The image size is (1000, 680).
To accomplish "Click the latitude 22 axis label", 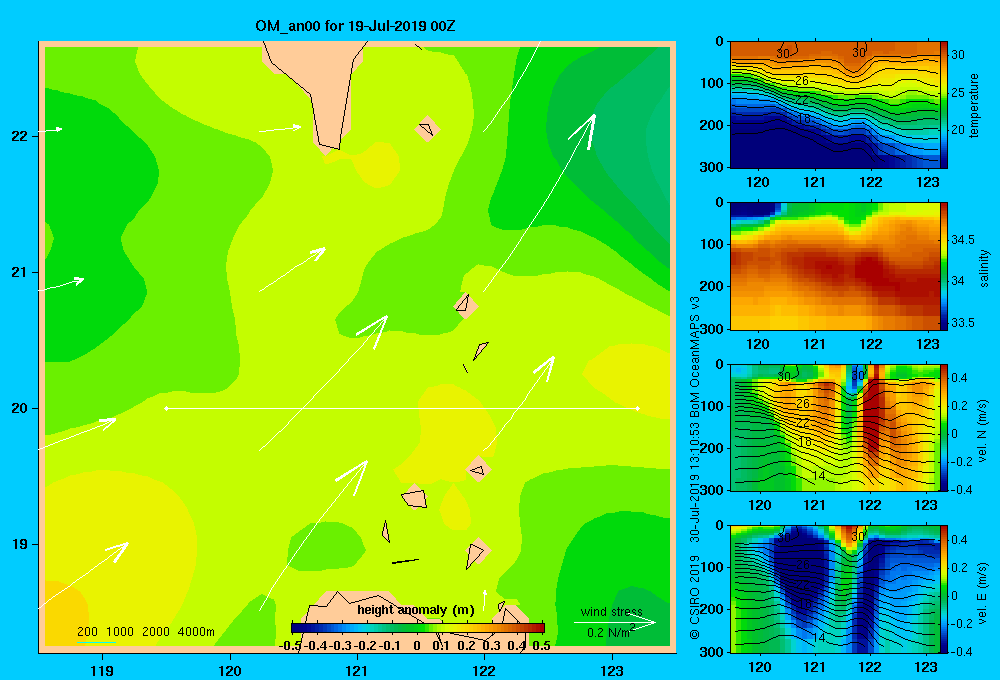I will pyautogui.click(x=20, y=136).
